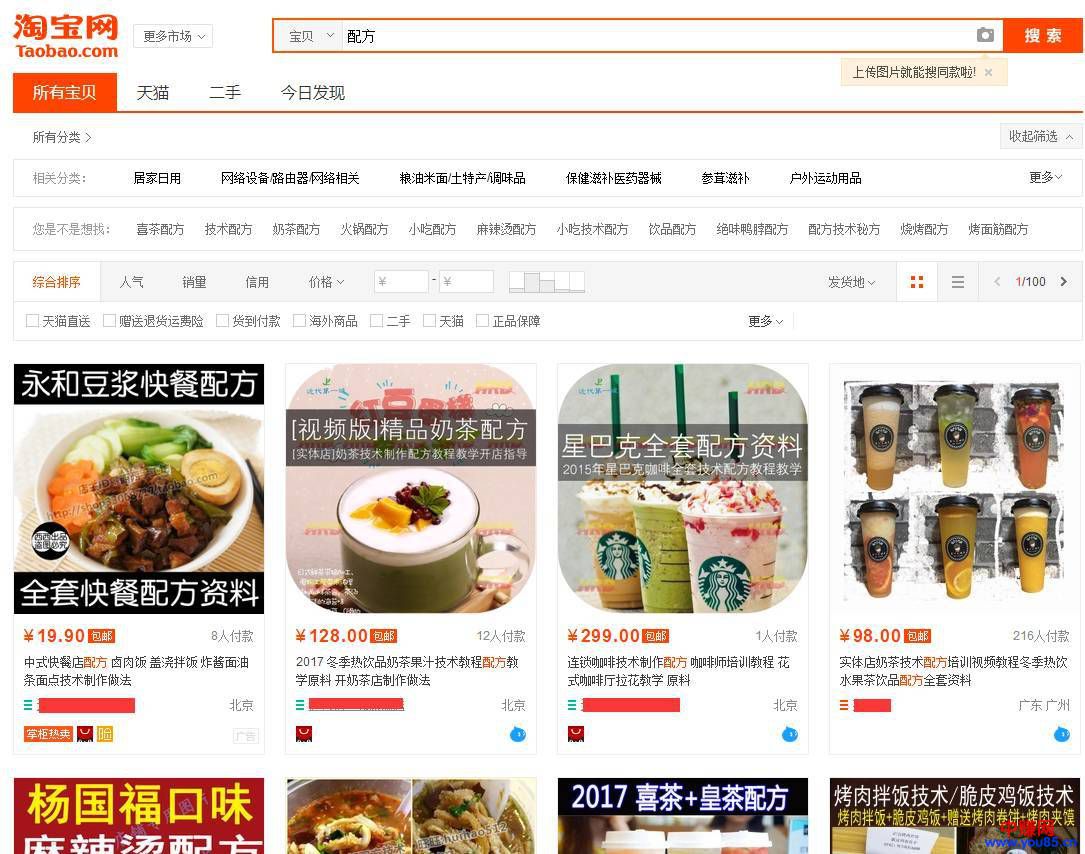Expand the 发货地 location dropdown
This screenshot has height=854, width=1085.
851,282
